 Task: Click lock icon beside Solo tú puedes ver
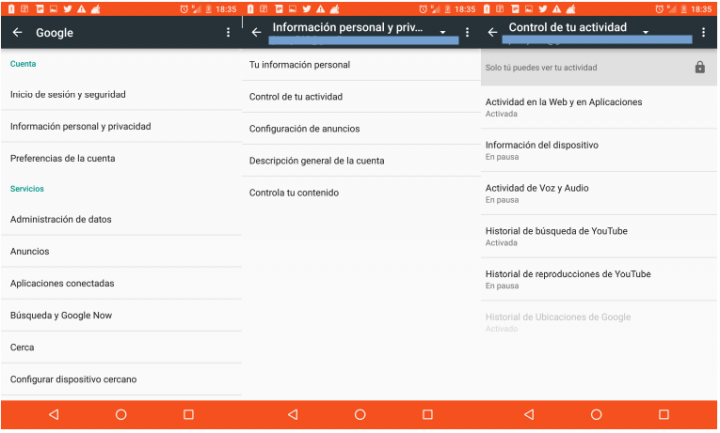[700, 67]
